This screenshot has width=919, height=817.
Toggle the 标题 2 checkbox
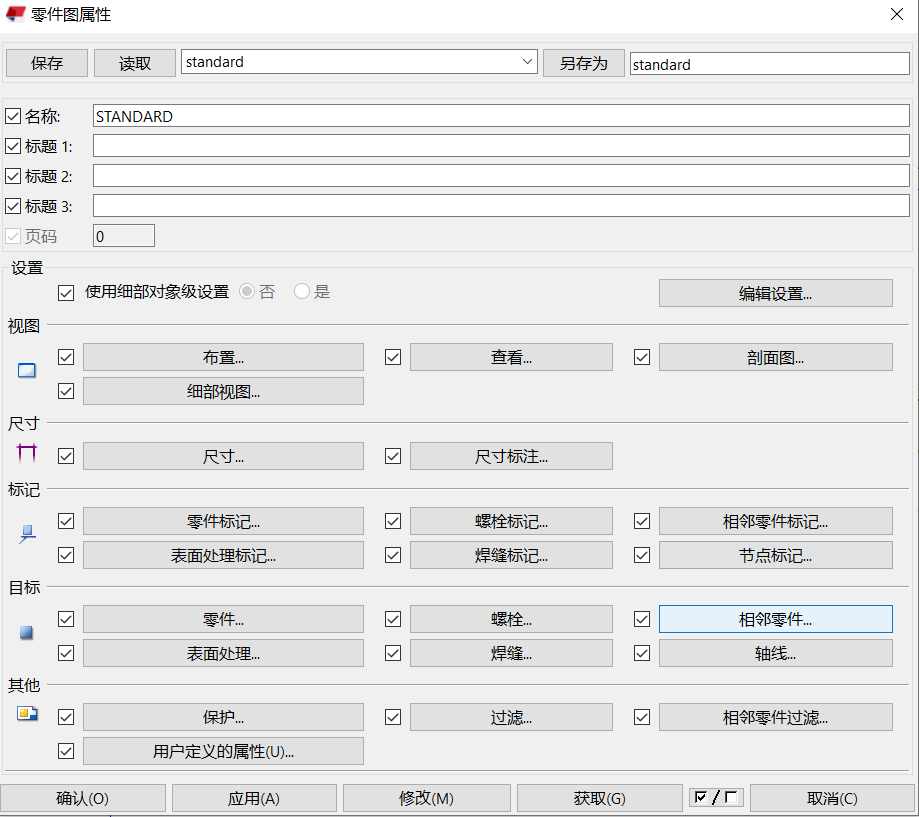(13, 176)
